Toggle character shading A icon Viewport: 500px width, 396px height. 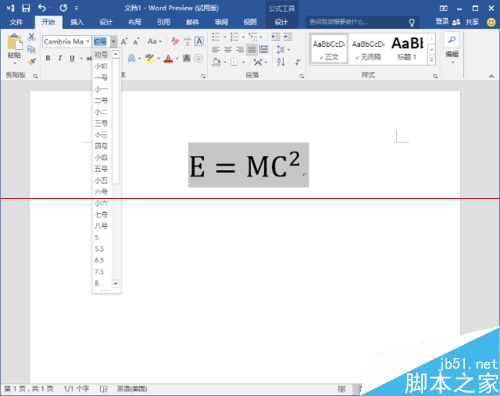(x=187, y=59)
